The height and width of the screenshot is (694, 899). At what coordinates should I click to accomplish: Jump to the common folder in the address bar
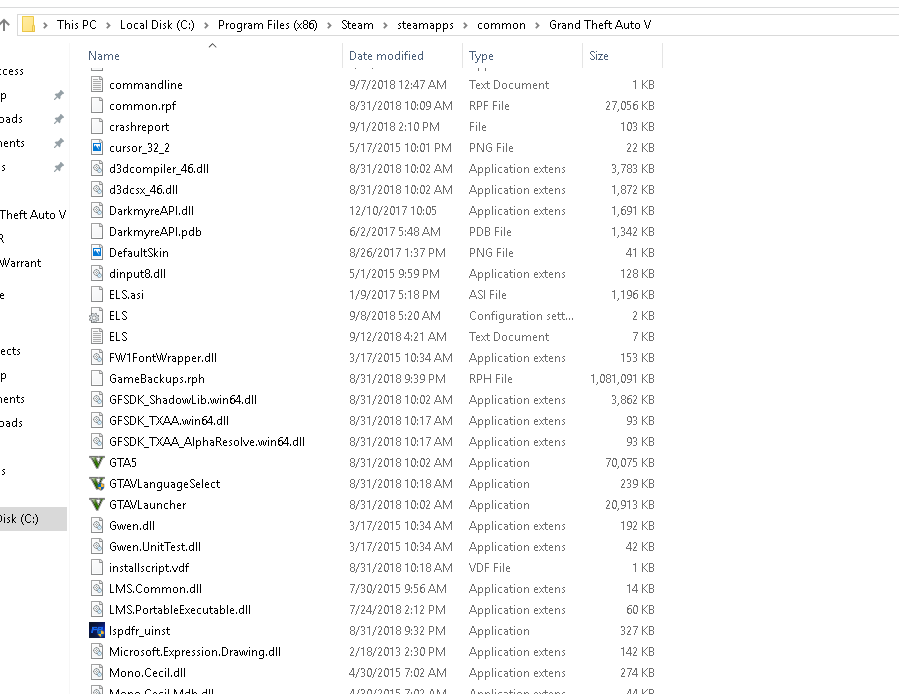coord(501,25)
